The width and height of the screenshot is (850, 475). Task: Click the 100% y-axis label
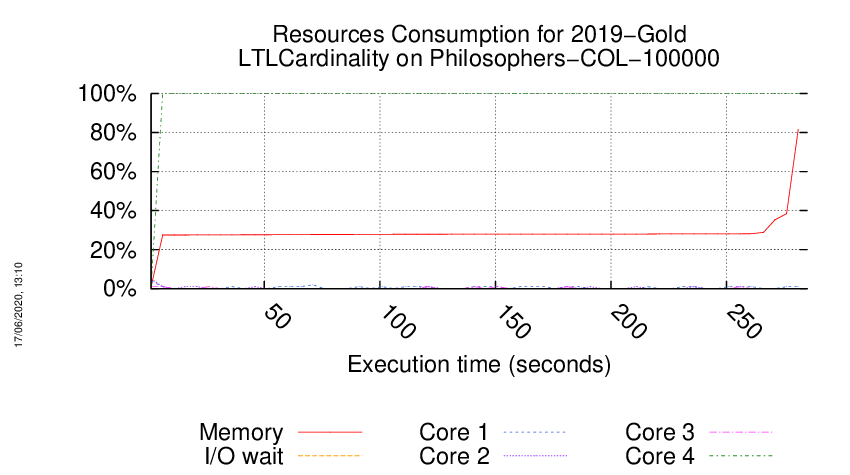[x=107, y=93]
